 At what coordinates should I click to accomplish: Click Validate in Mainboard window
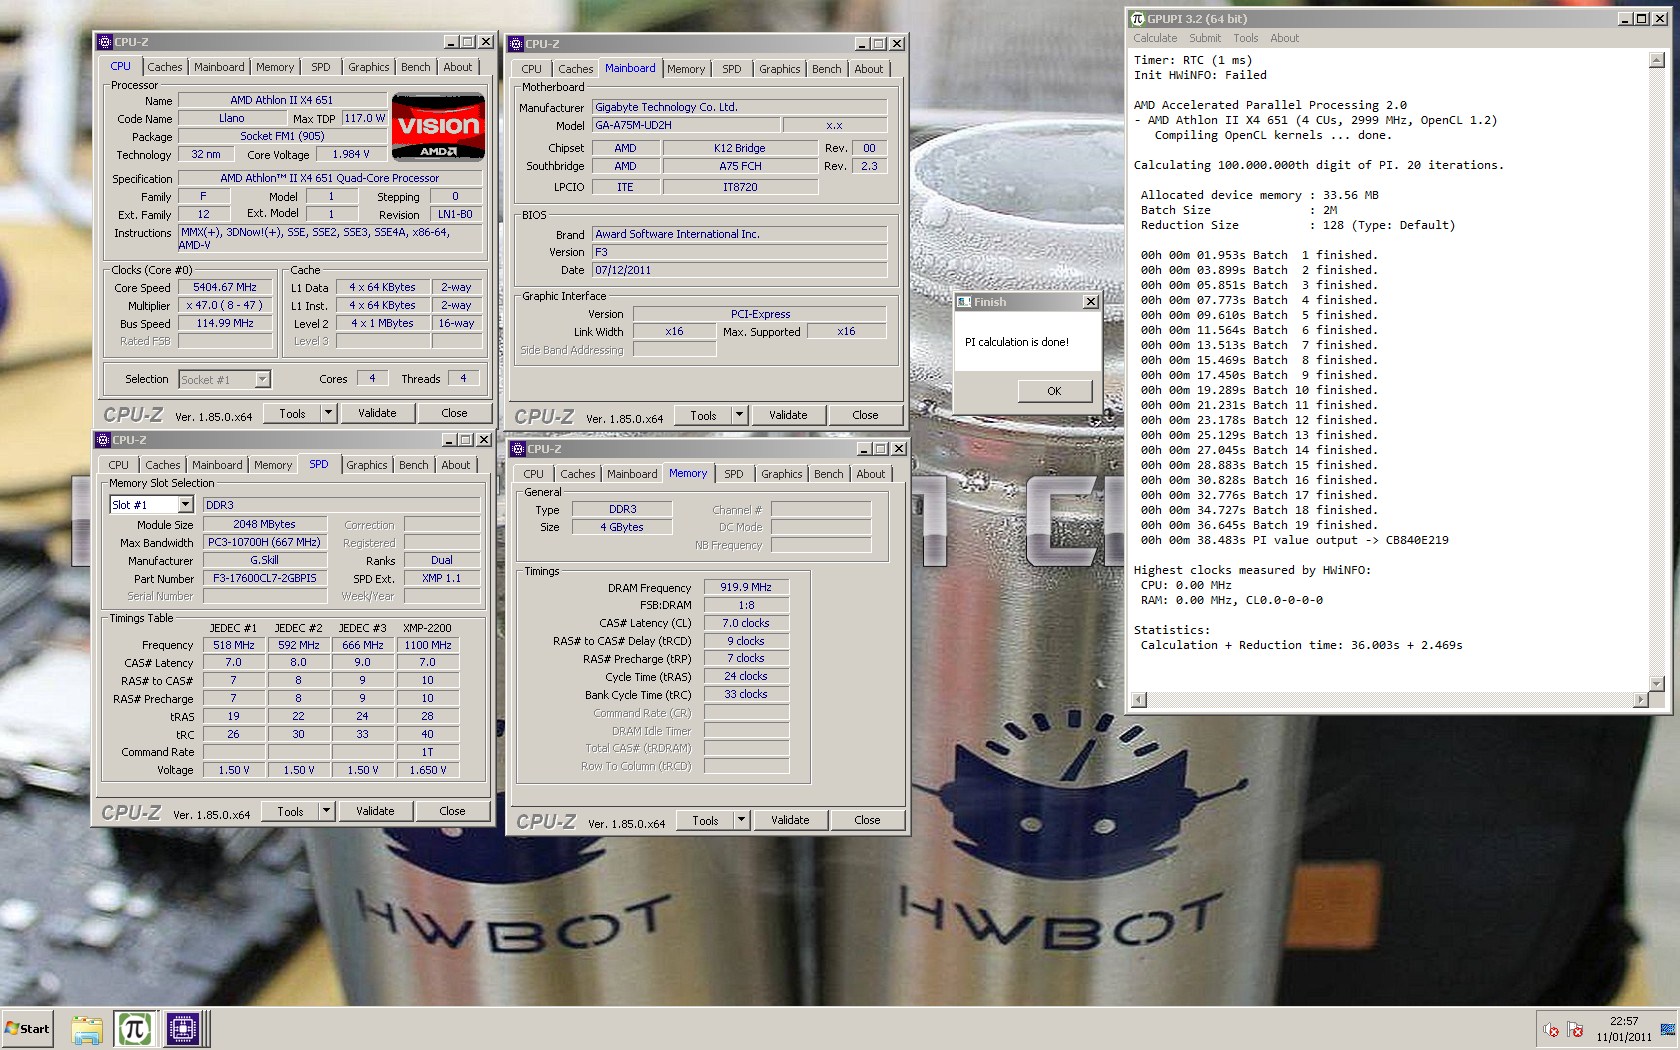[788, 415]
